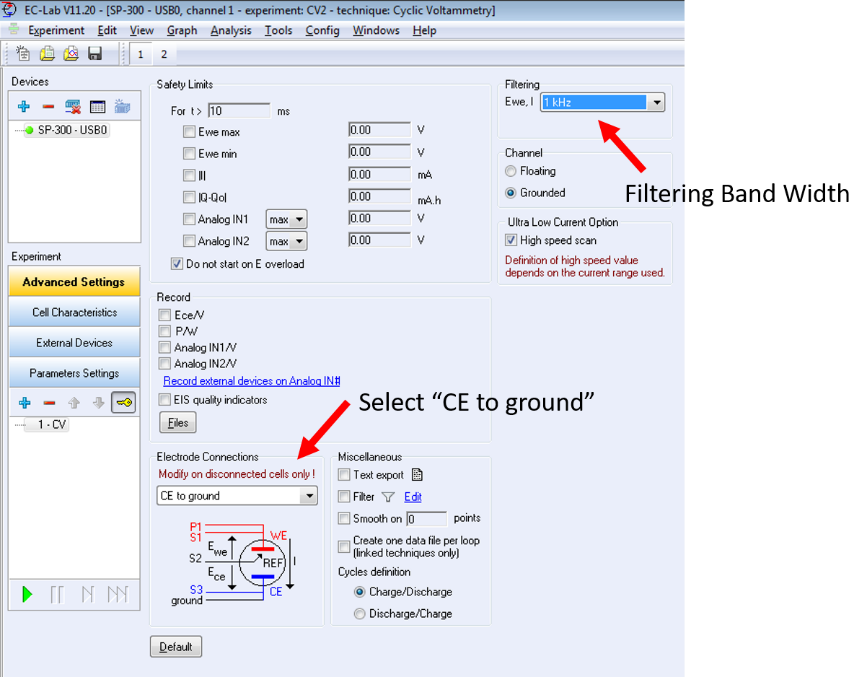
Task: Expand the CE to ground dropdown
Action: point(308,496)
